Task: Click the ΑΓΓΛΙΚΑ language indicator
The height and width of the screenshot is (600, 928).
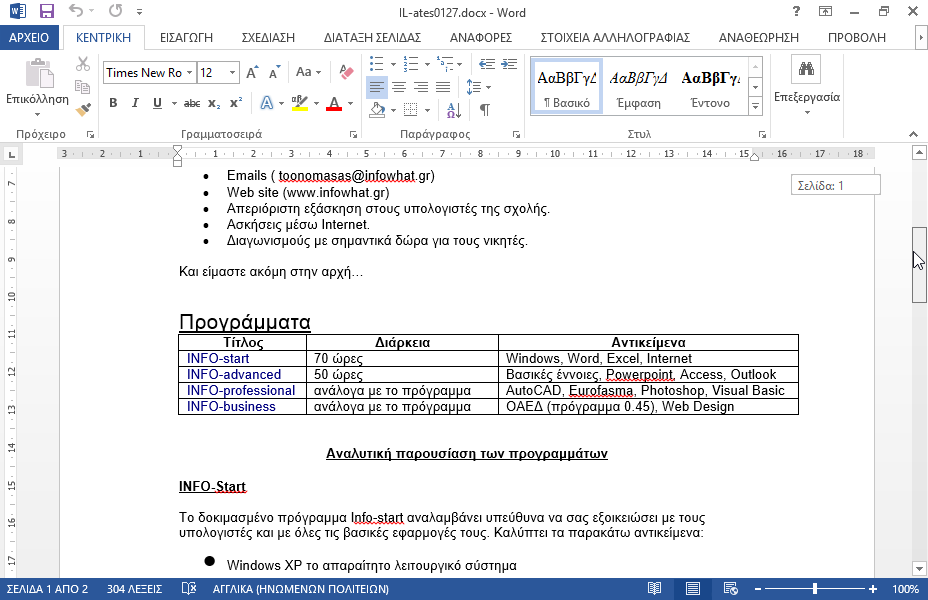Action: [x=301, y=589]
